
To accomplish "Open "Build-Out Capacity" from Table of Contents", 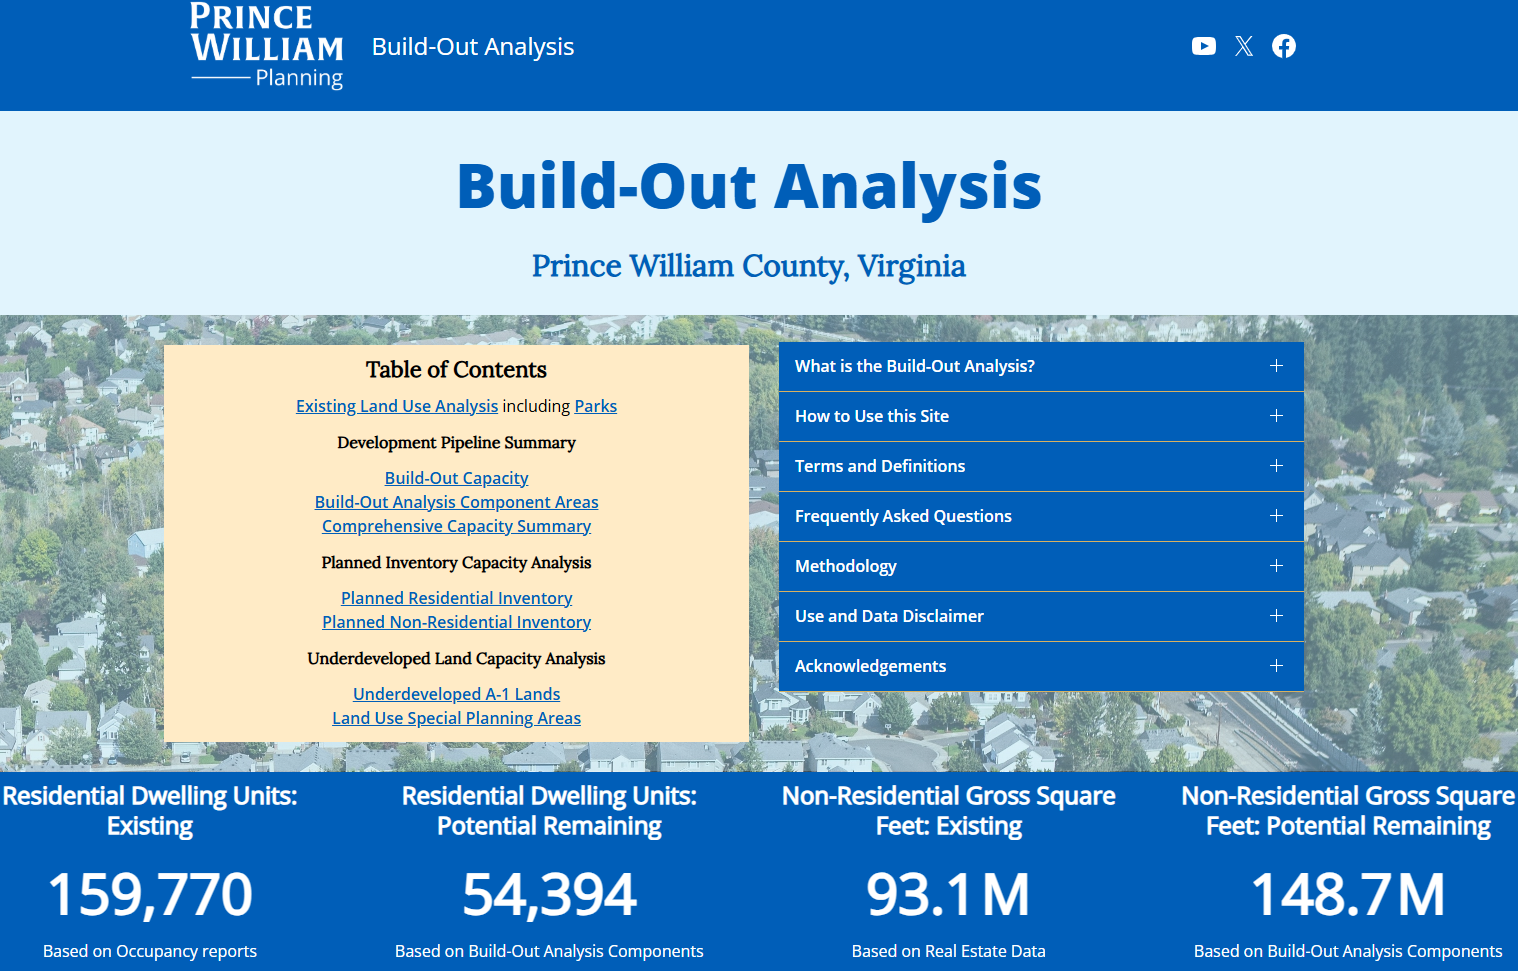I will 456,477.
